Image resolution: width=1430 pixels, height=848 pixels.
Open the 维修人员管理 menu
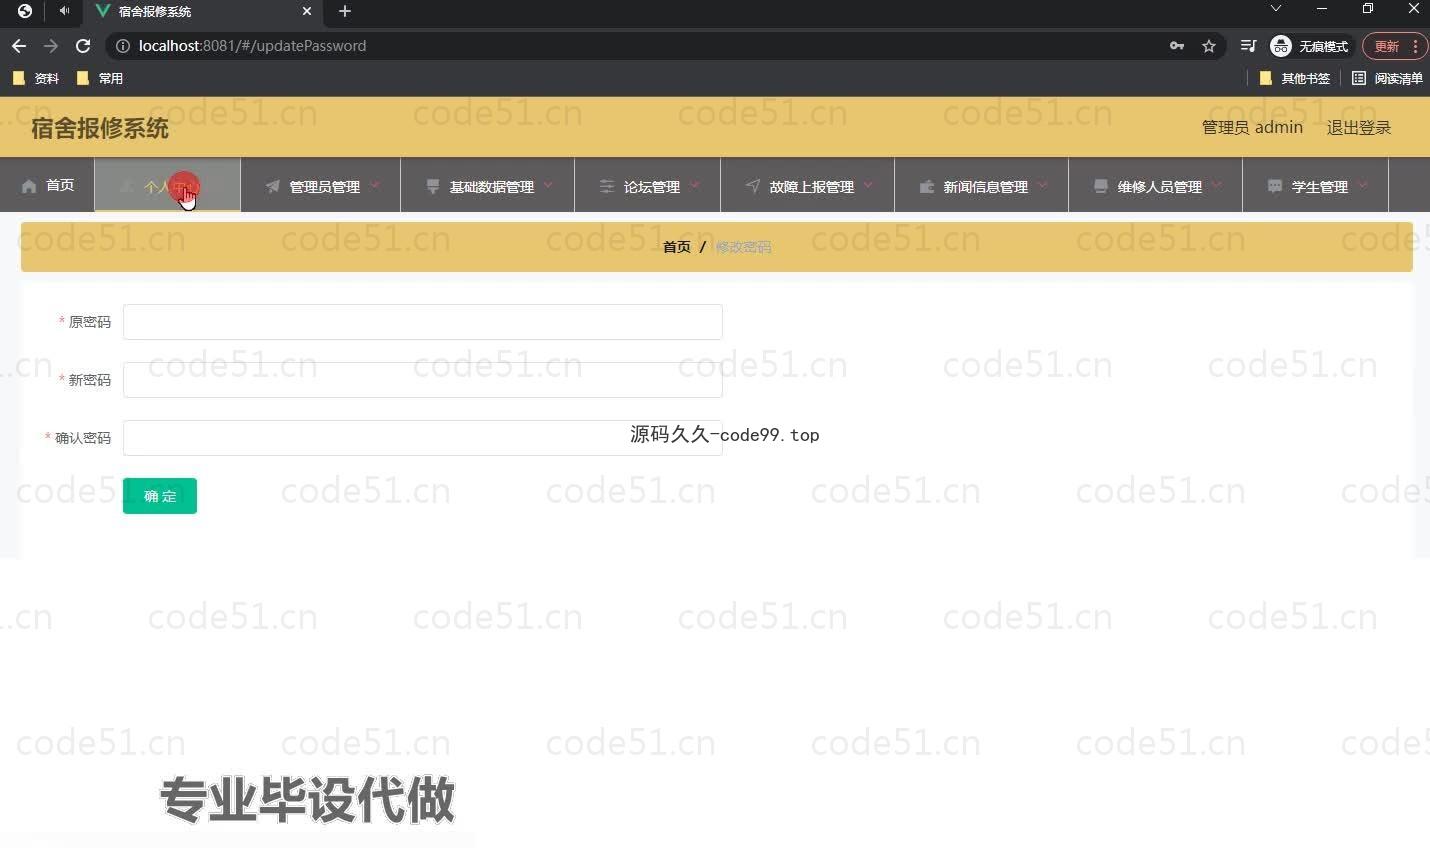(x=1155, y=185)
